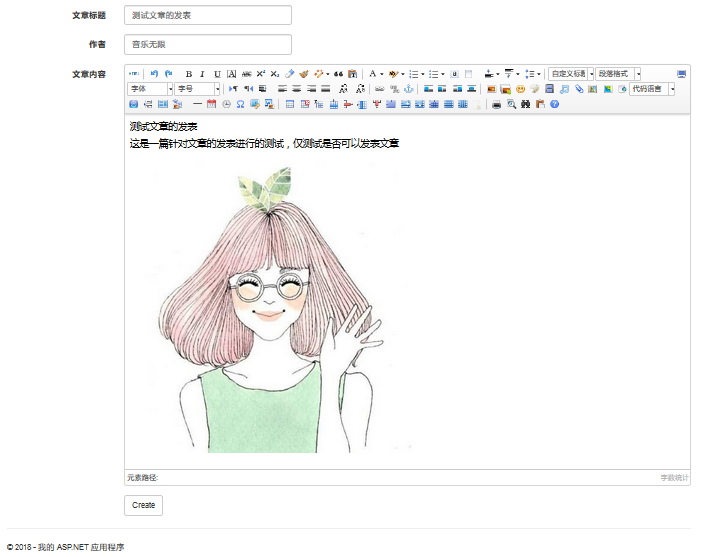Viewport: 722px width, 557px height.
Task: Click the clear document icon
Action: click(x=469, y=74)
